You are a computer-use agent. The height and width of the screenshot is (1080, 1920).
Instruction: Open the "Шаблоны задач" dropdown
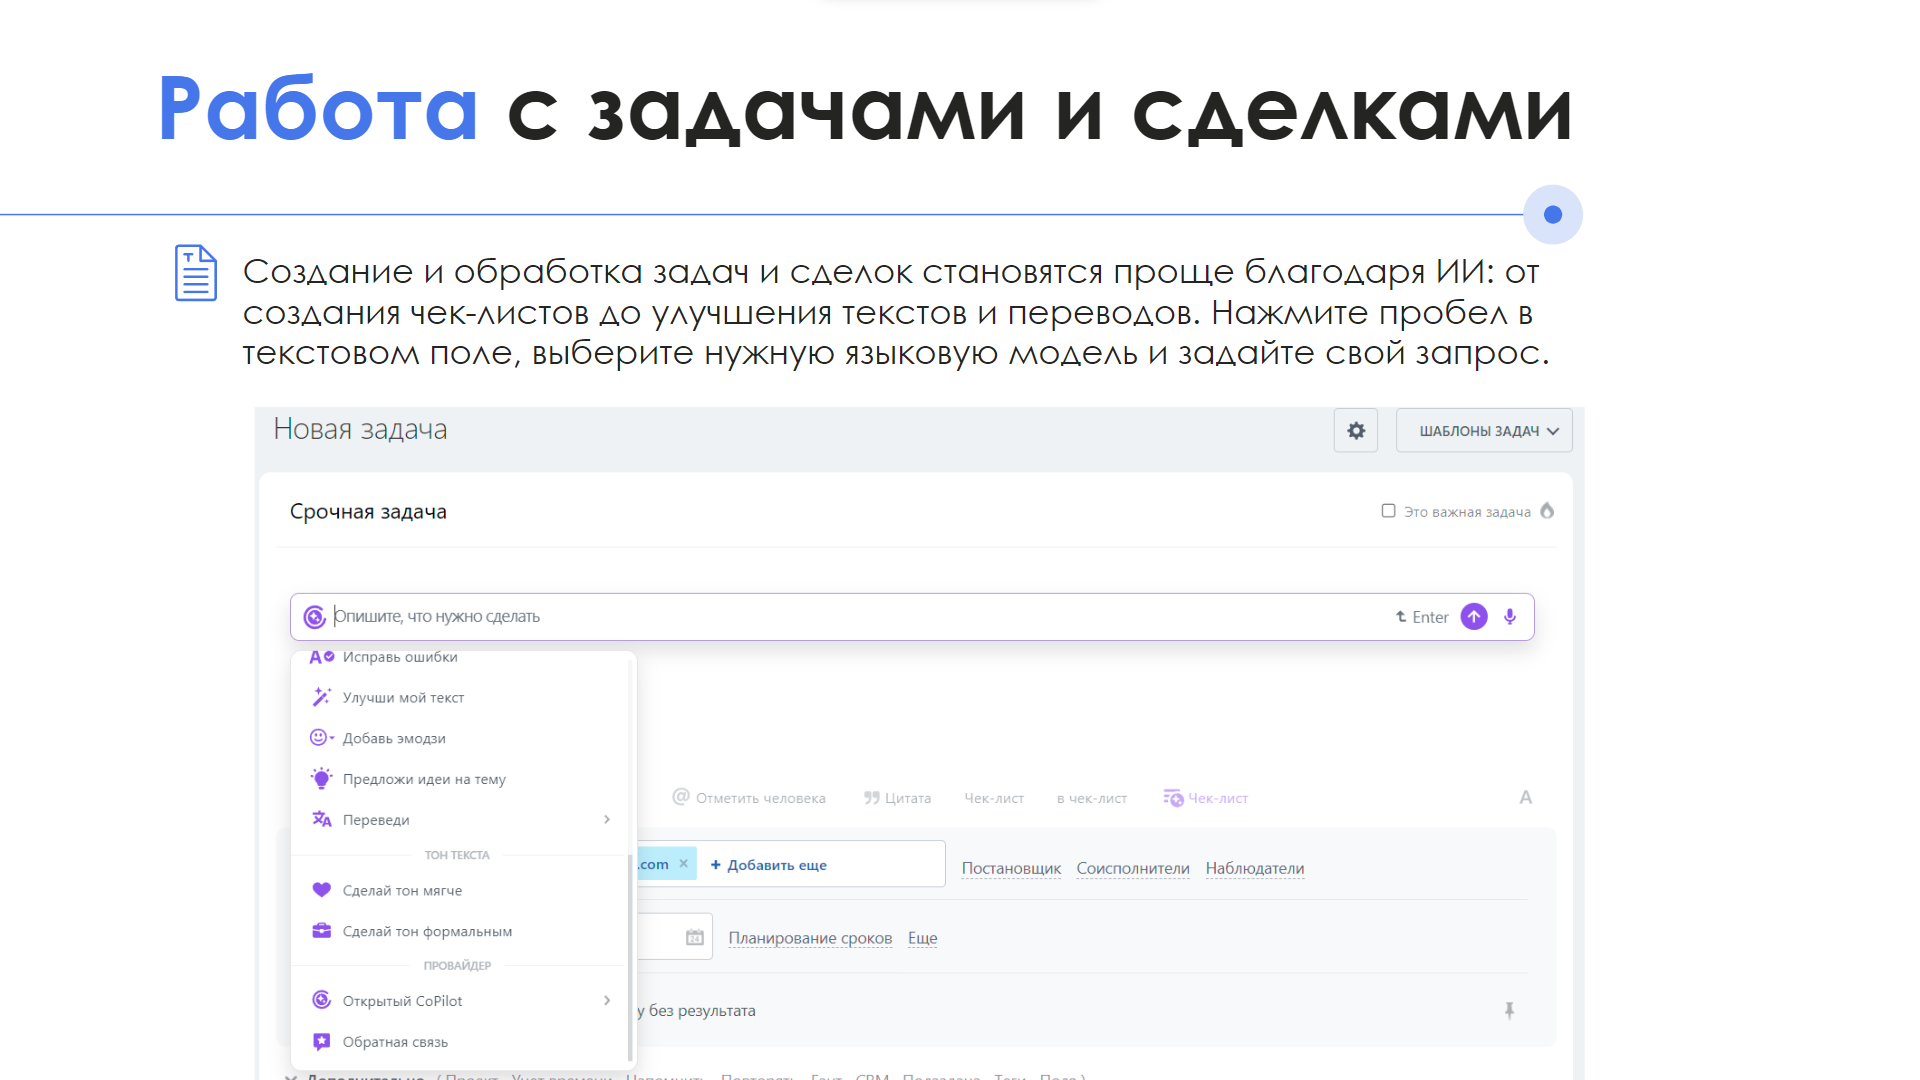pos(1484,431)
